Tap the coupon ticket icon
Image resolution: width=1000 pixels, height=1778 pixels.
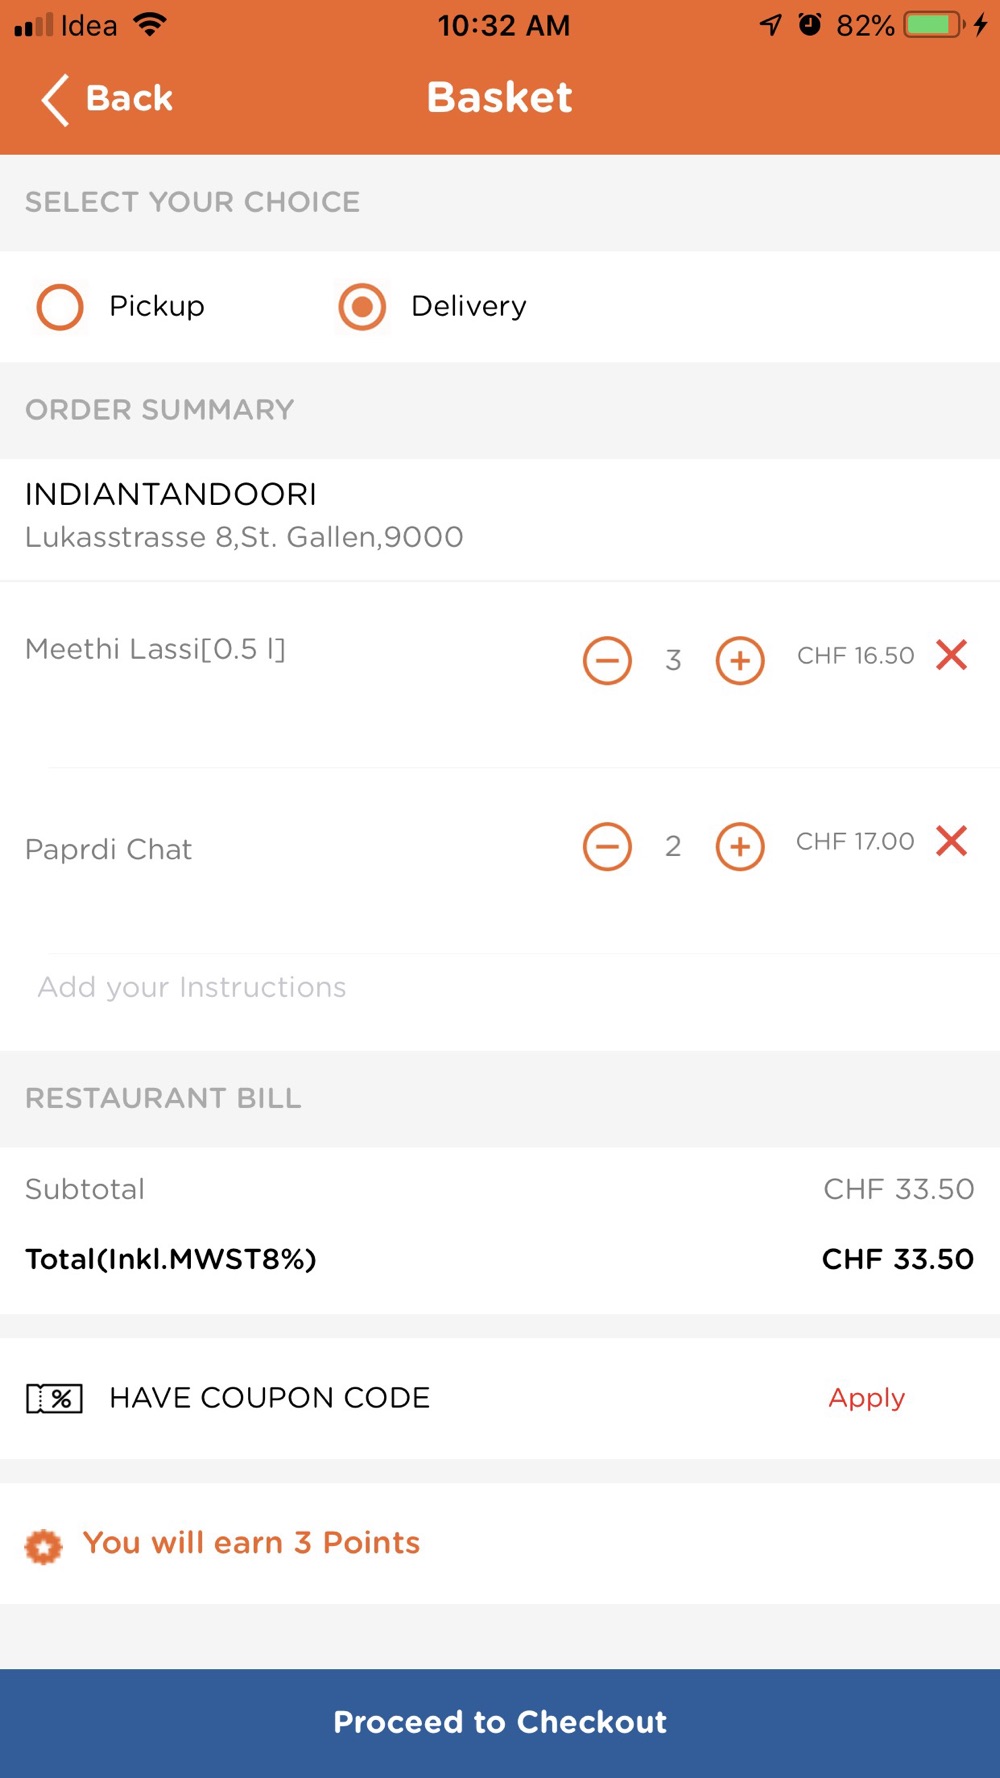(x=54, y=1398)
